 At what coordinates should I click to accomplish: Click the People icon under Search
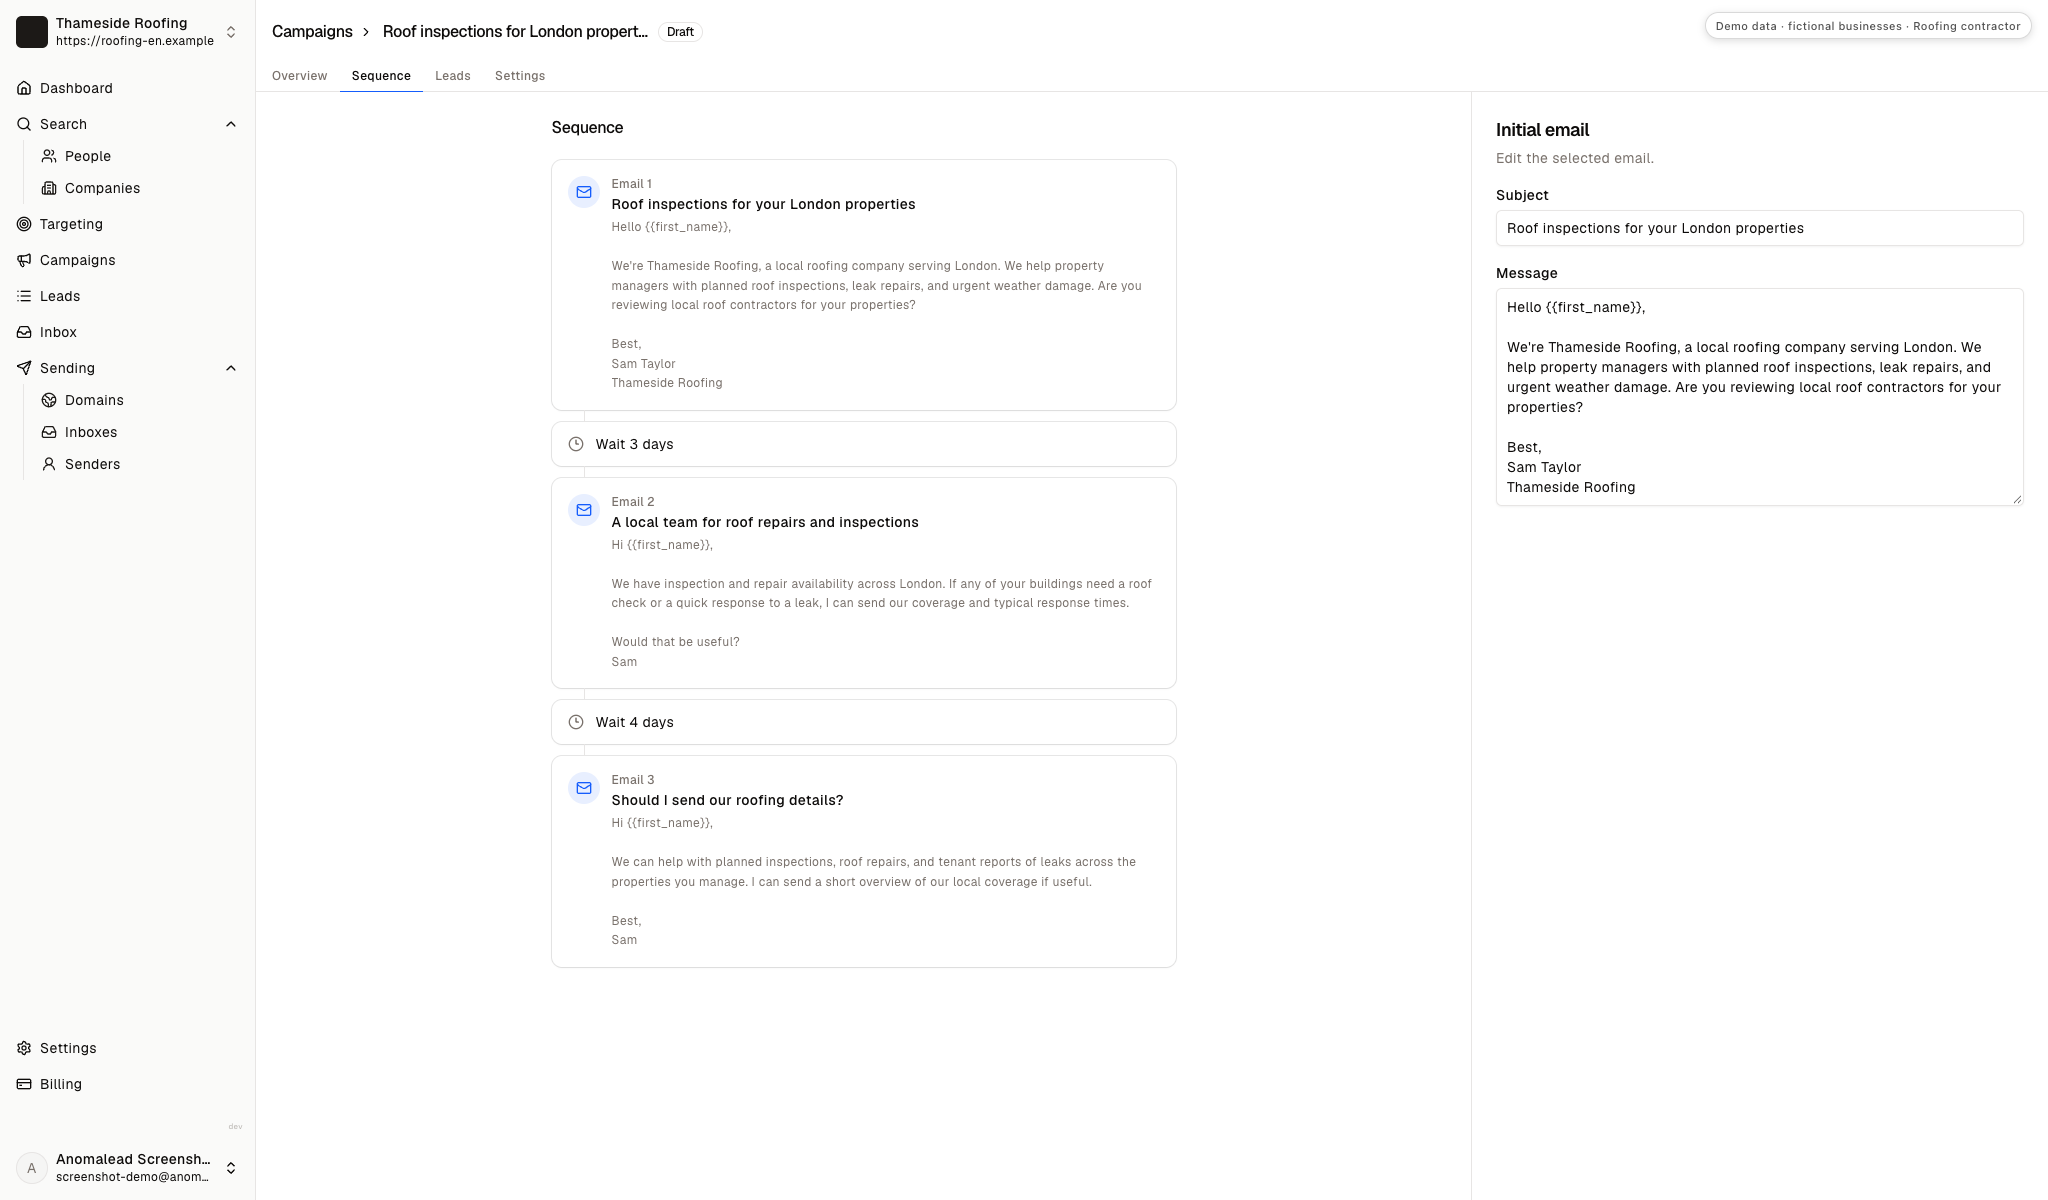[49, 156]
